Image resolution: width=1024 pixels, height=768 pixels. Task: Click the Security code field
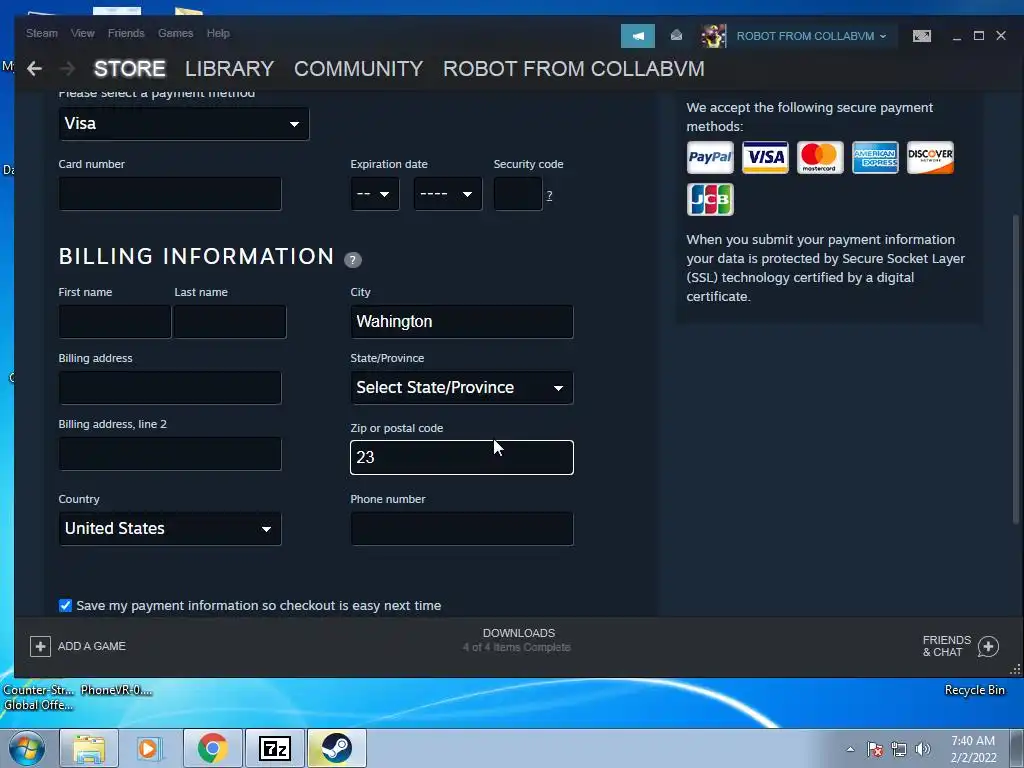coord(518,194)
